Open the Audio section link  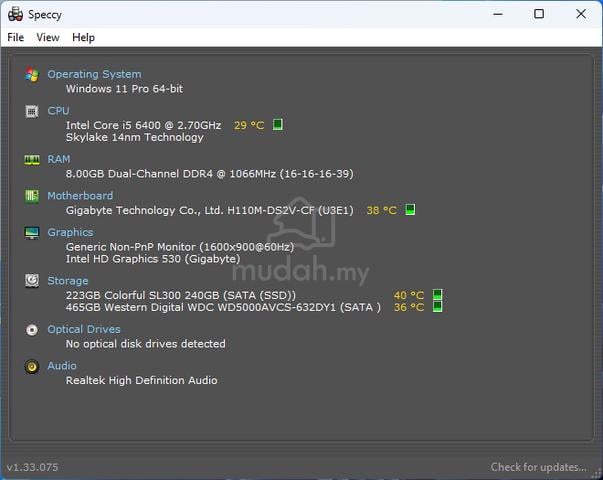tap(62, 366)
